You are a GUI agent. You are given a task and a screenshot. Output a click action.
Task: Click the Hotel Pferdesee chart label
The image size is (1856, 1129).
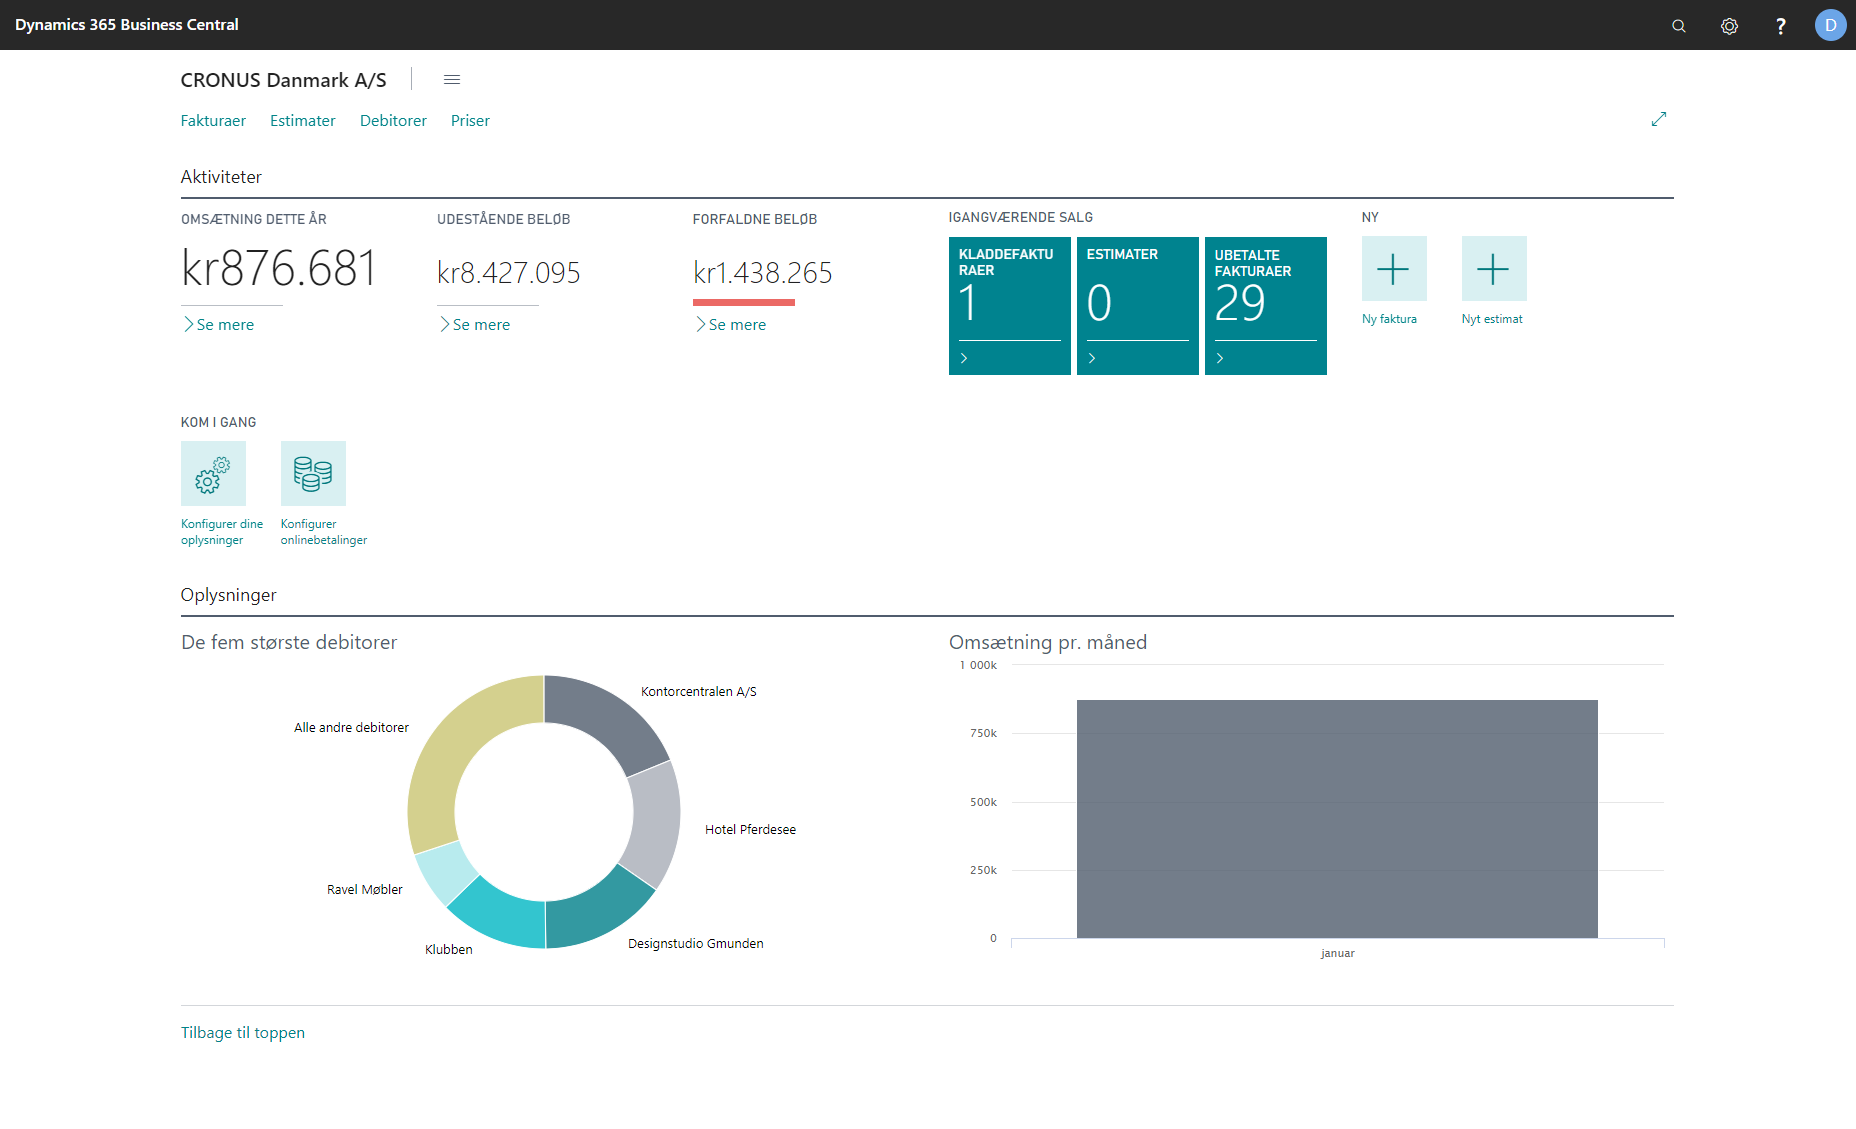[x=750, y=830]
